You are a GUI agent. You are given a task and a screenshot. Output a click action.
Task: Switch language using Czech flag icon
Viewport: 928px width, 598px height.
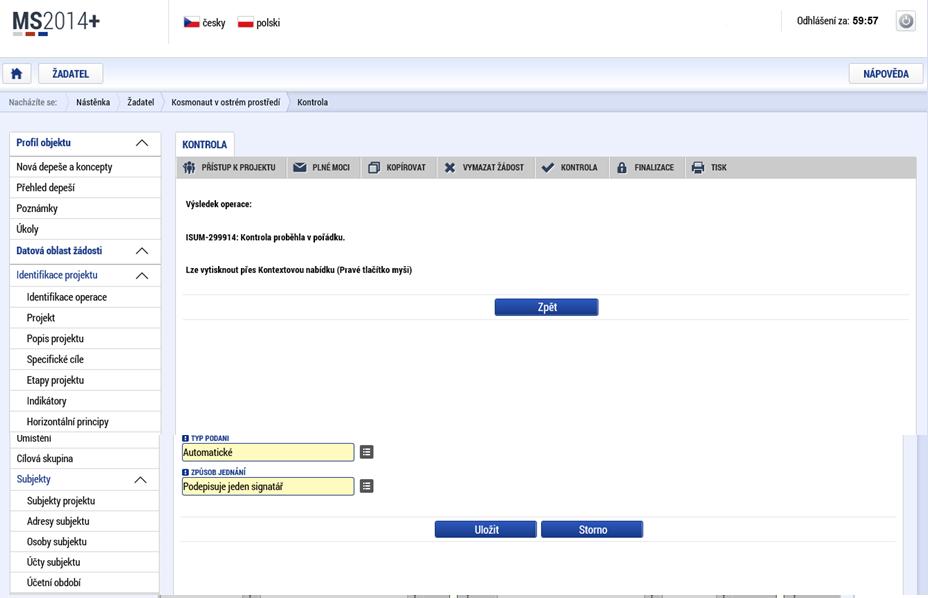click(191, 22)
